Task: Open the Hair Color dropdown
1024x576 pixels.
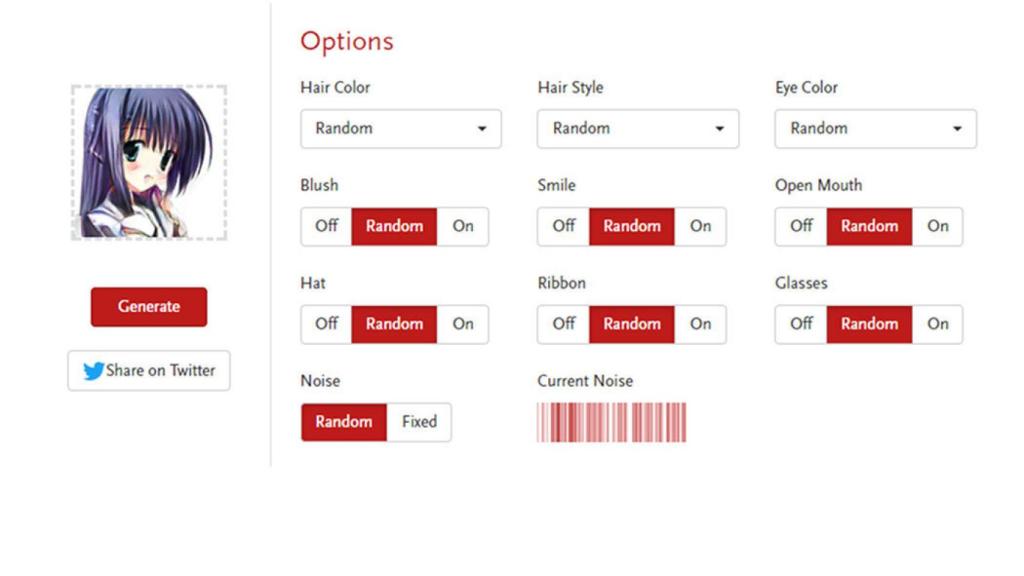Action: [x=400, y=129]
